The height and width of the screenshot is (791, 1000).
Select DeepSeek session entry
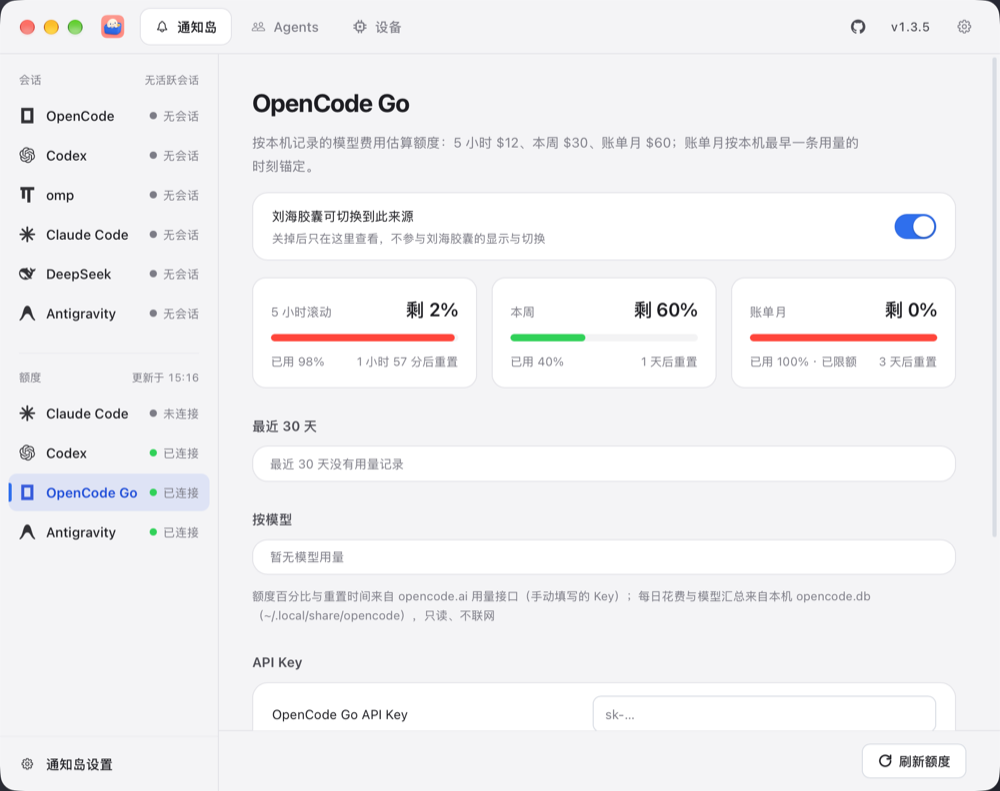pyautogui.click(x=109, y=274)
